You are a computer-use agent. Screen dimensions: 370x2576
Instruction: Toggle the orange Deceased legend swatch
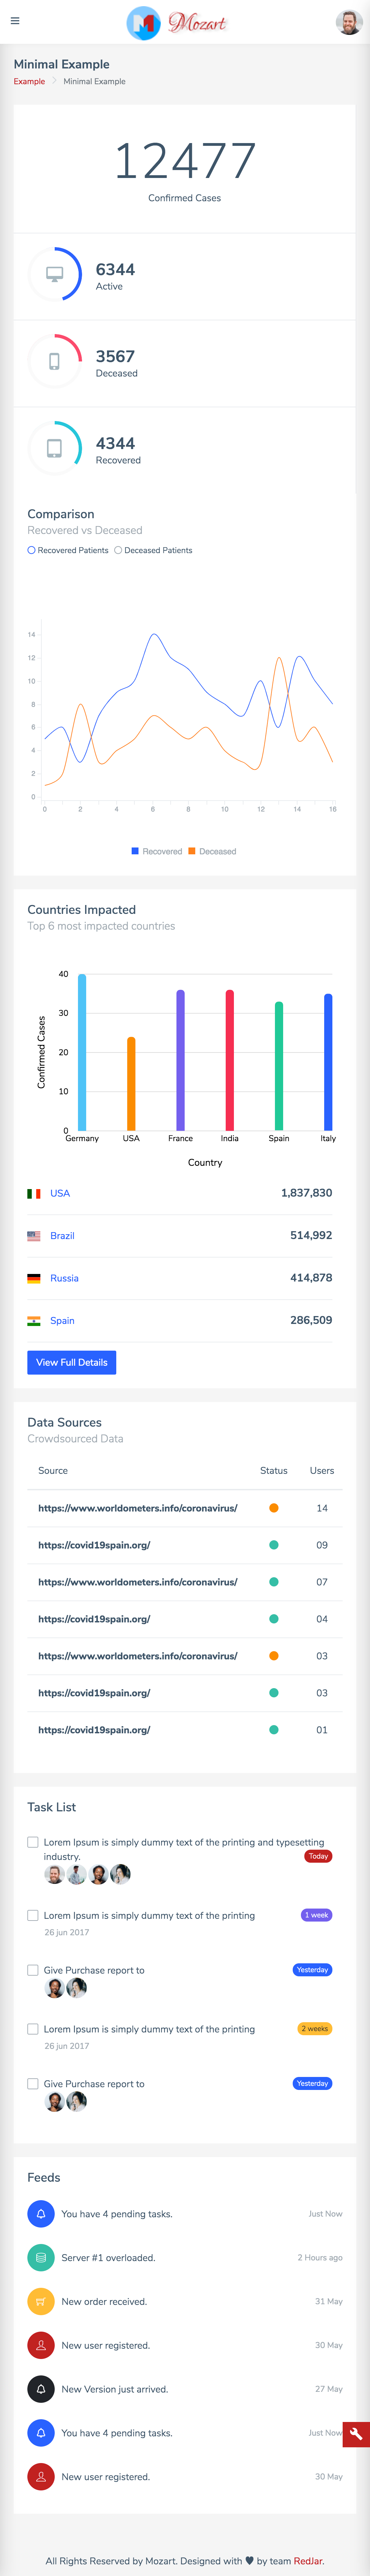192,851
